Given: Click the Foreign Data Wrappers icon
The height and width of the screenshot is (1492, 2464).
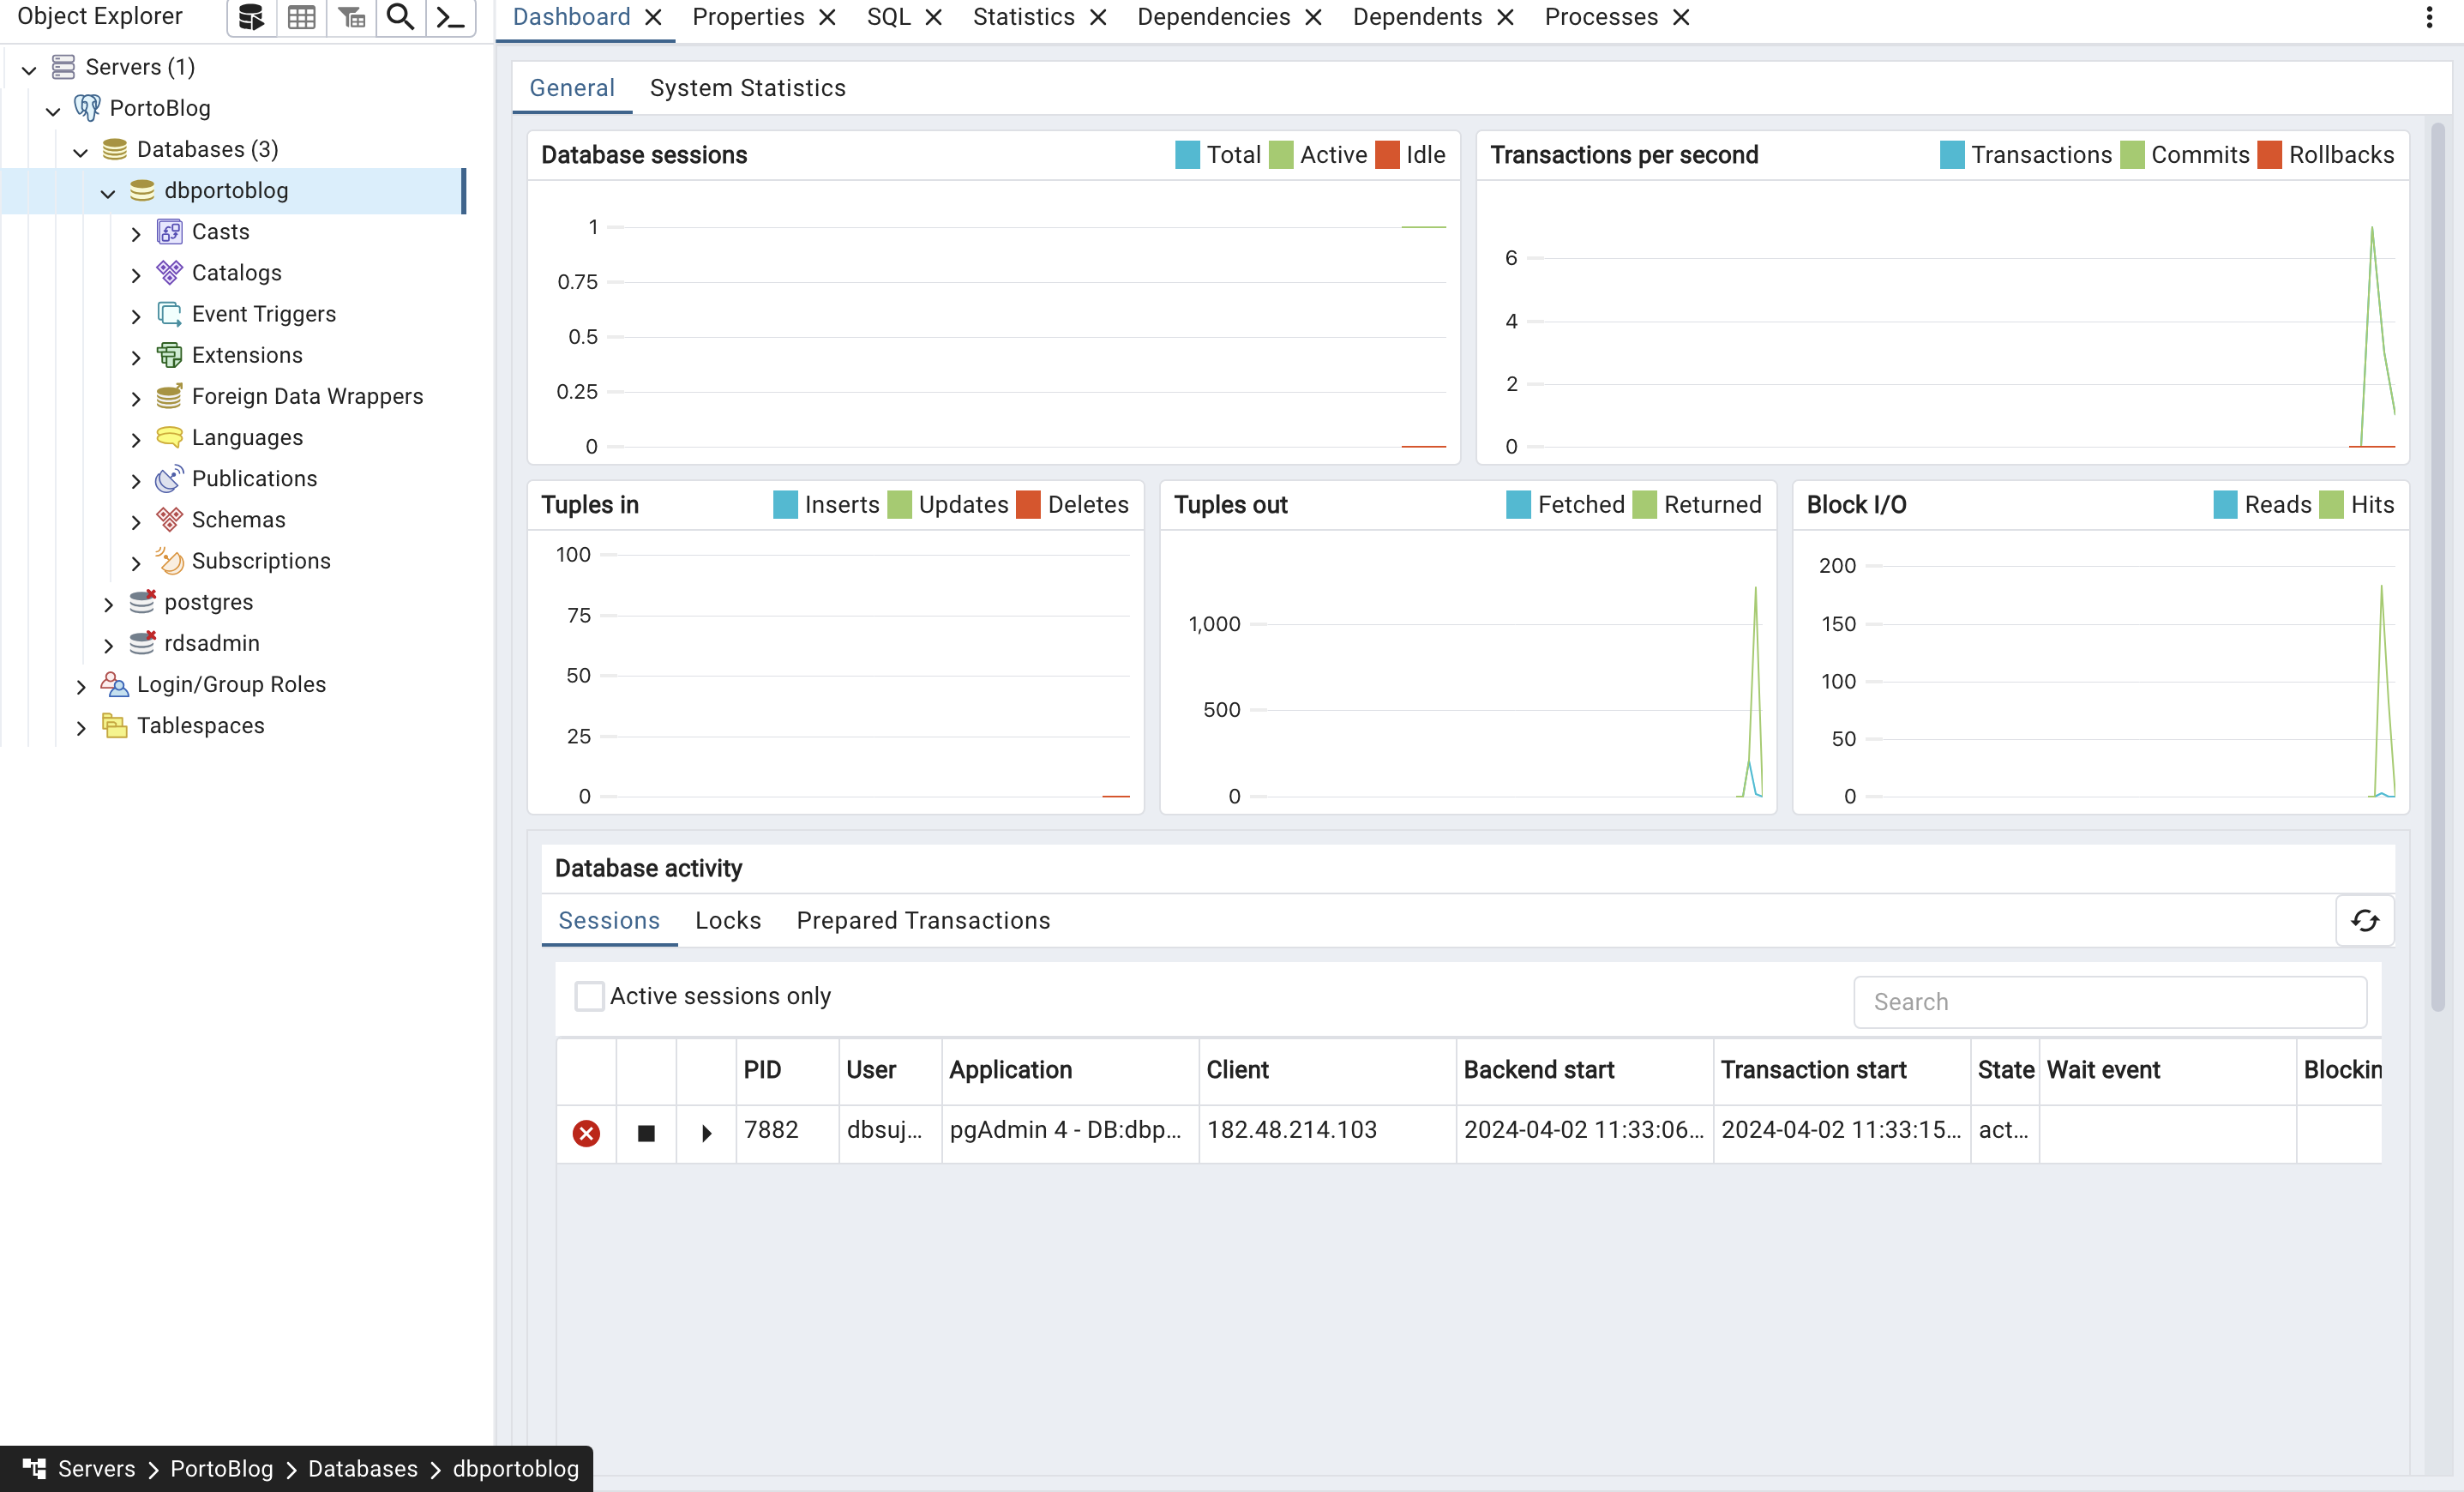Looking at the screenshot, I should 170,396.
